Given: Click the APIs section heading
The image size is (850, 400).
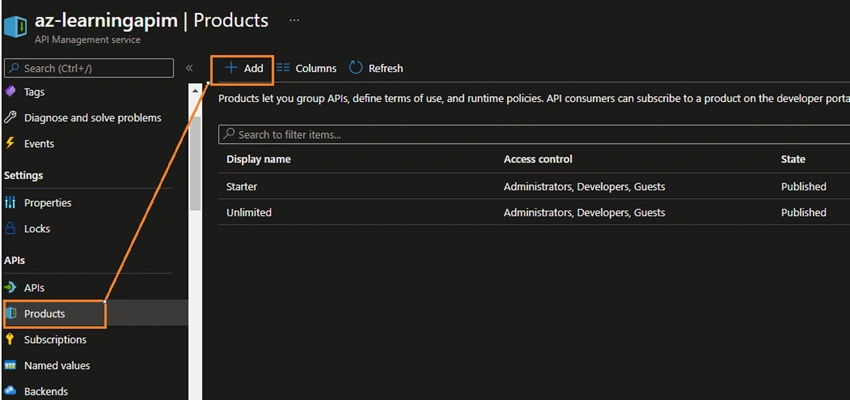Looking at the screenshot, I should click(14, 261).
